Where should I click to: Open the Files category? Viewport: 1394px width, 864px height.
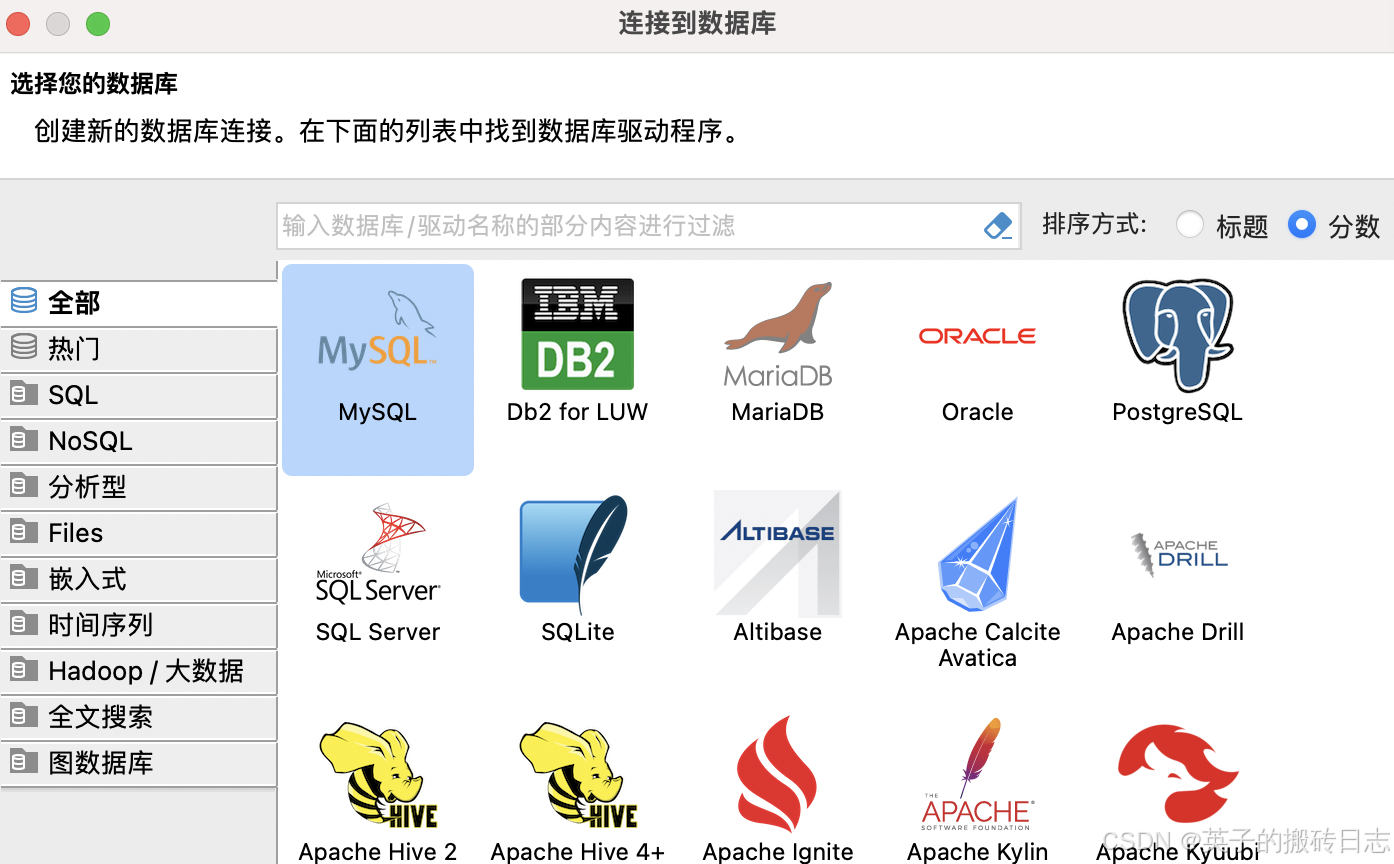point(139,533)
